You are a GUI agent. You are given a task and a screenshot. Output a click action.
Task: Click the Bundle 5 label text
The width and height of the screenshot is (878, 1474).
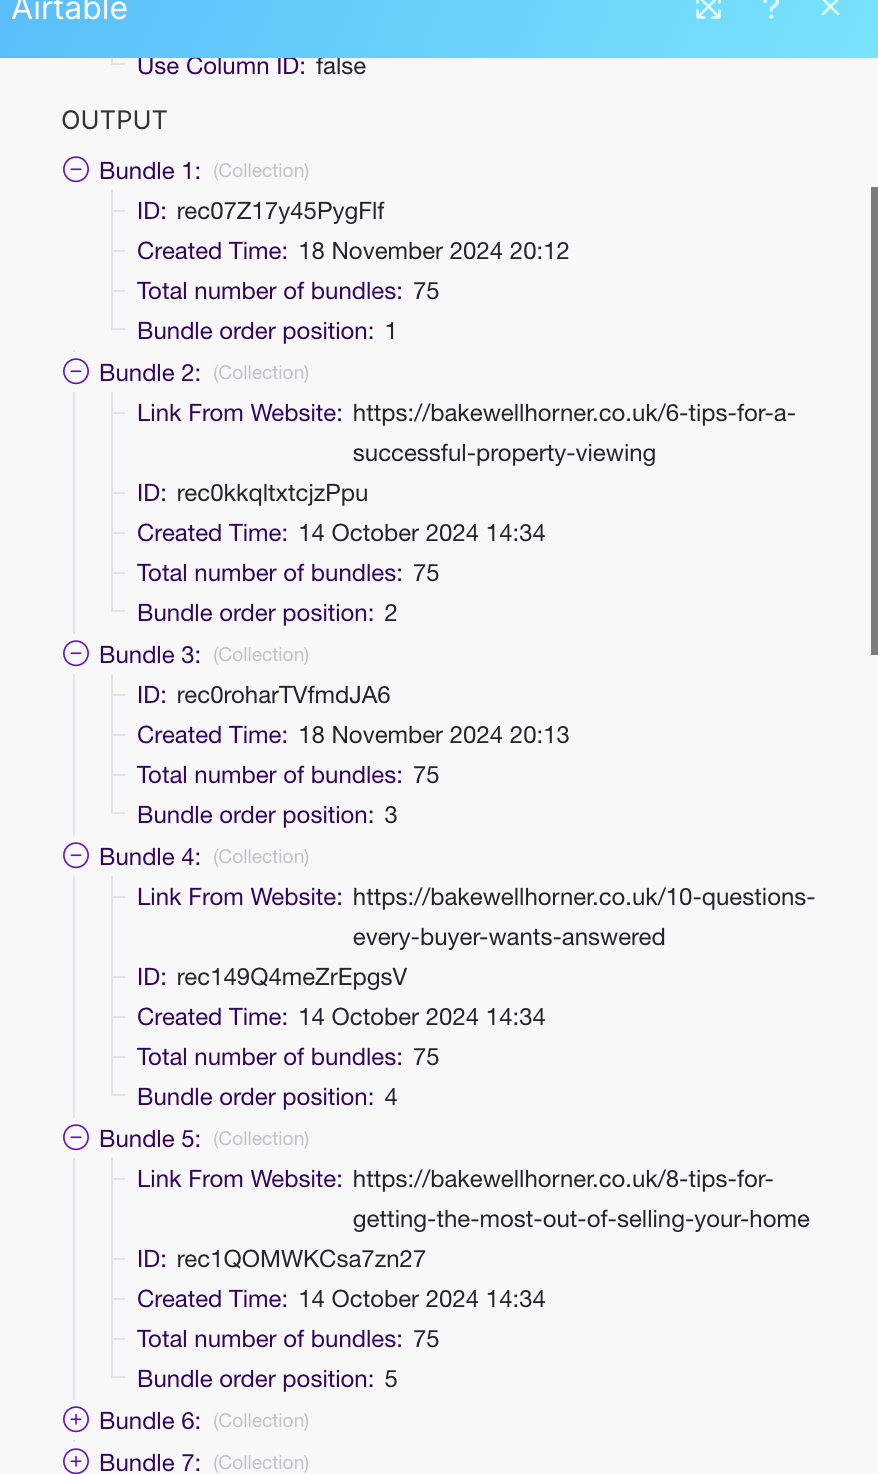point(149,1139)
